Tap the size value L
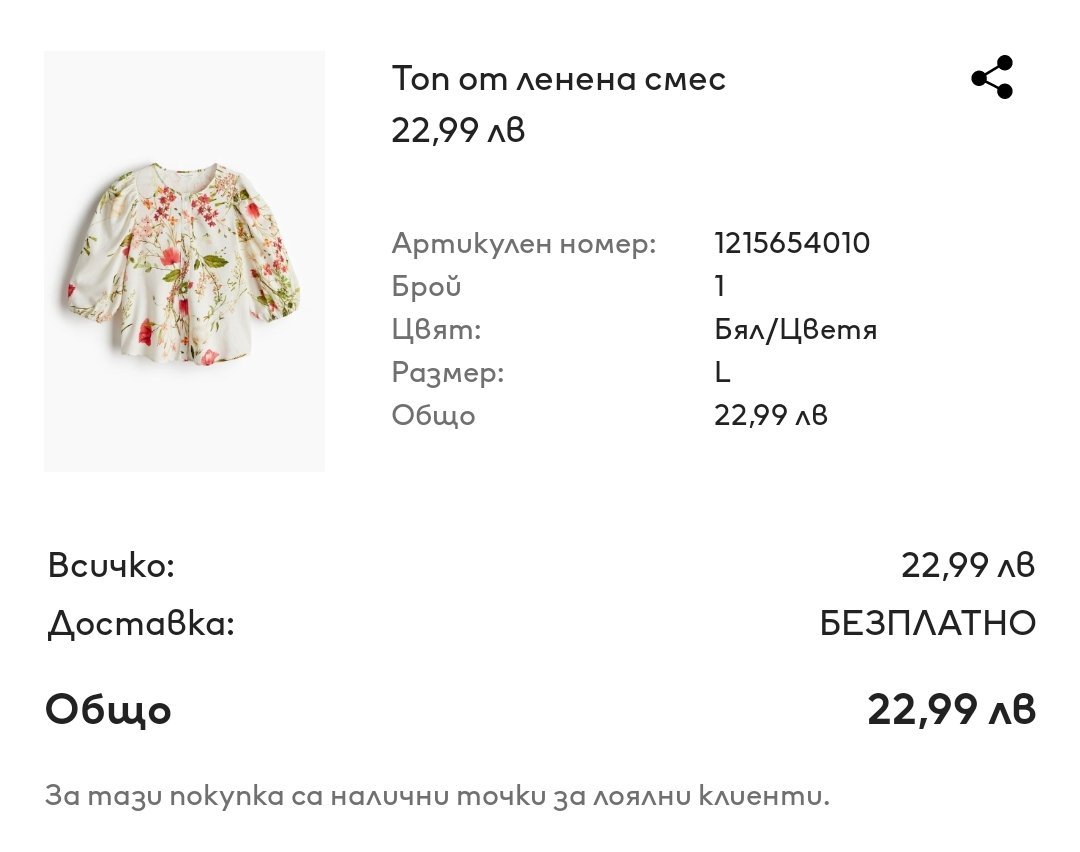Image resolution: width=1080 pixels, height=852 pixels. (x=722, y=373)
